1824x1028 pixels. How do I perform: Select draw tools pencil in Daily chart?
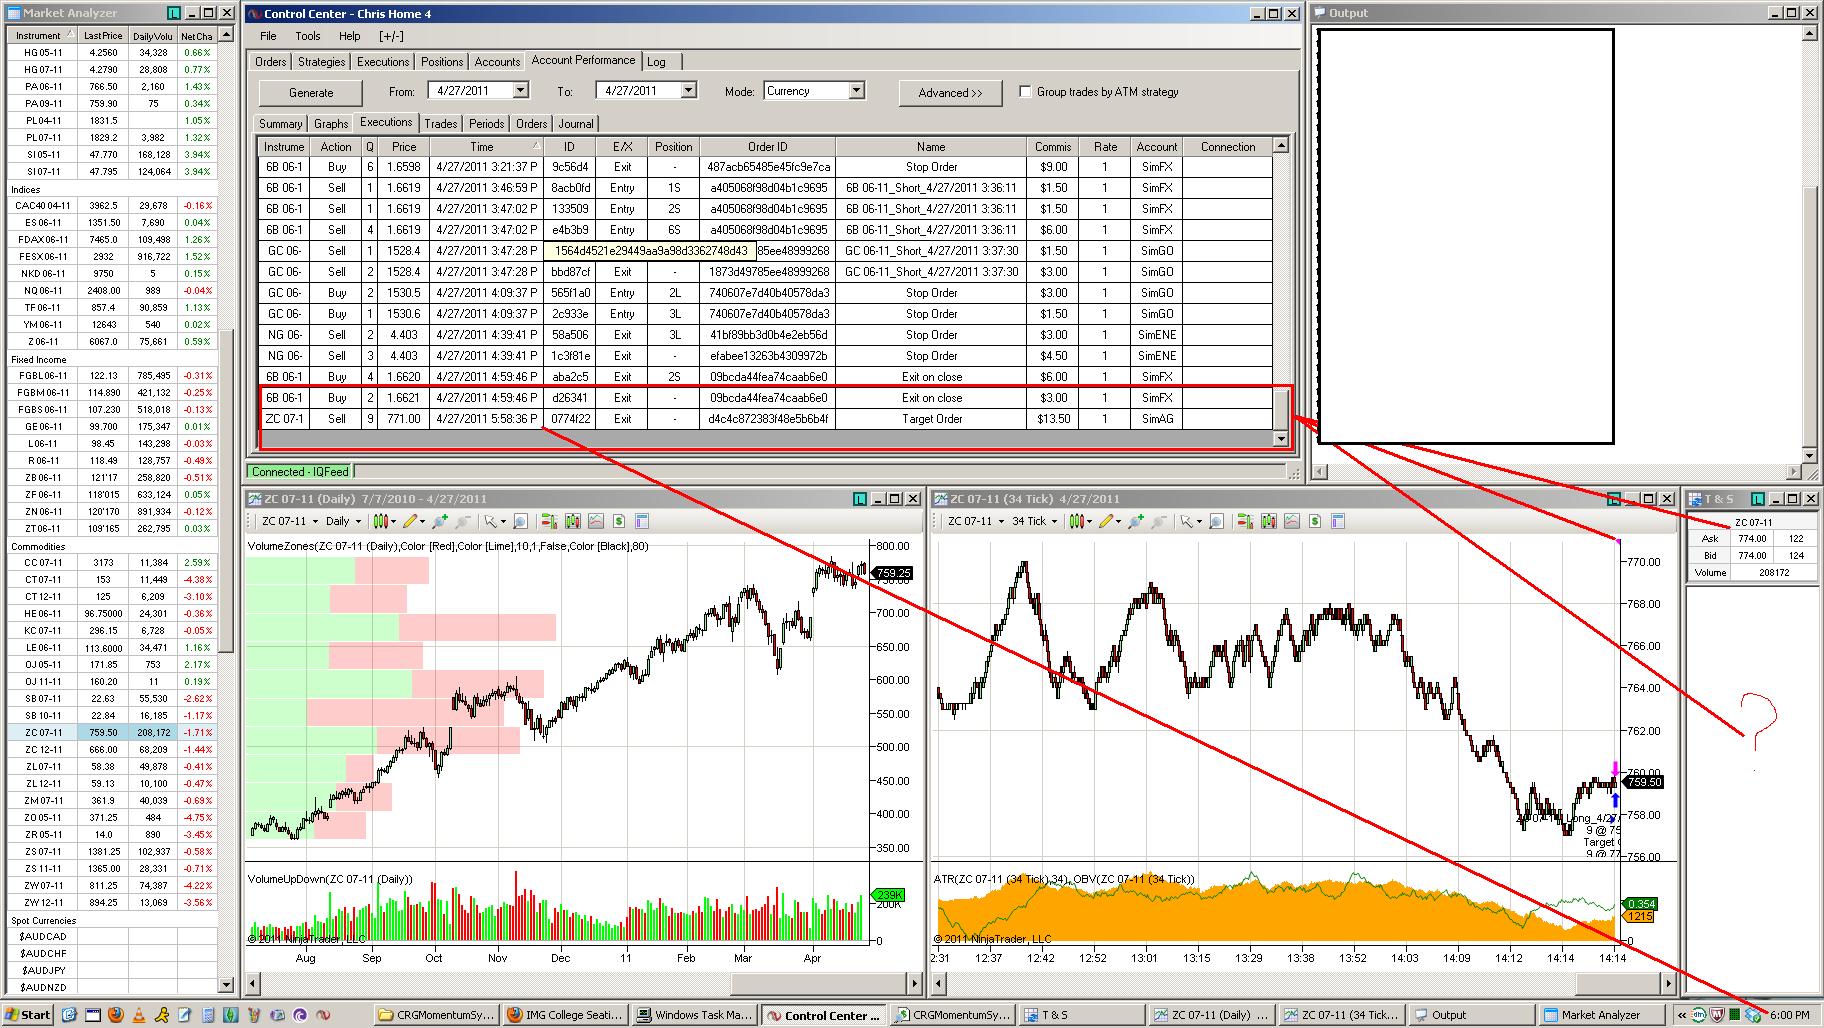[x=412, y=521]
